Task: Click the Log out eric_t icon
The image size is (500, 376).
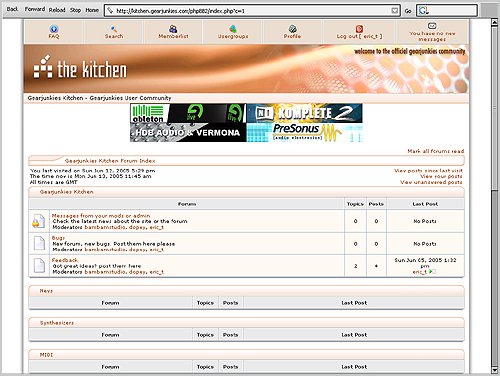Action: (x=359, y=29)
